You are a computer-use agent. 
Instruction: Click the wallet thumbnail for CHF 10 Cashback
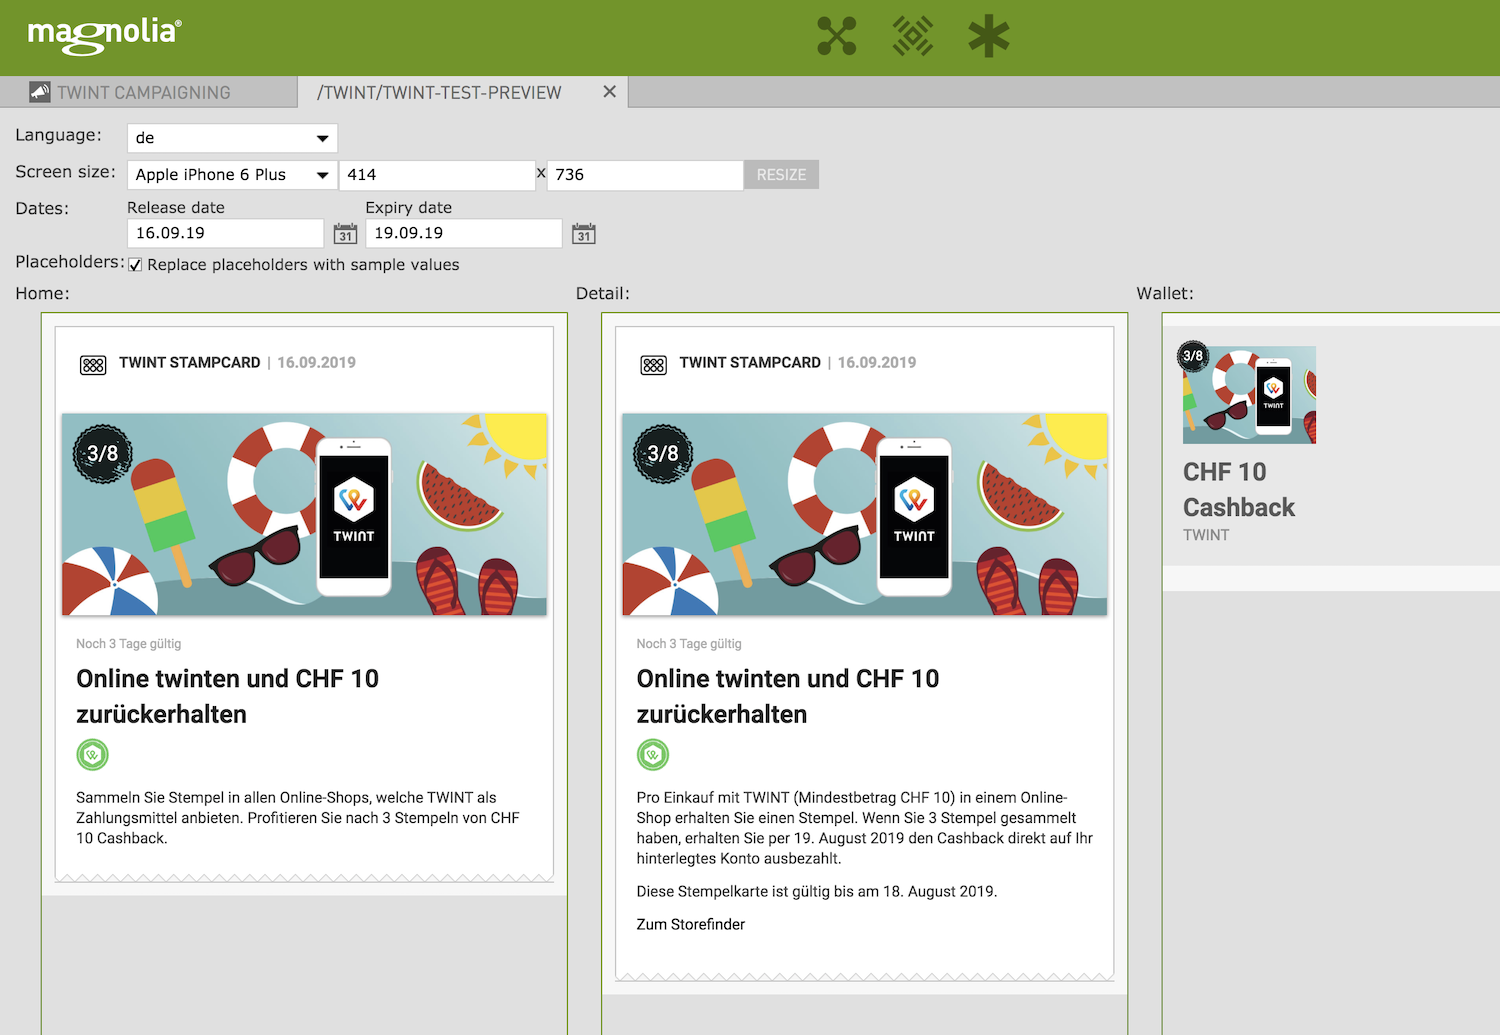(x=1250, y=394)
